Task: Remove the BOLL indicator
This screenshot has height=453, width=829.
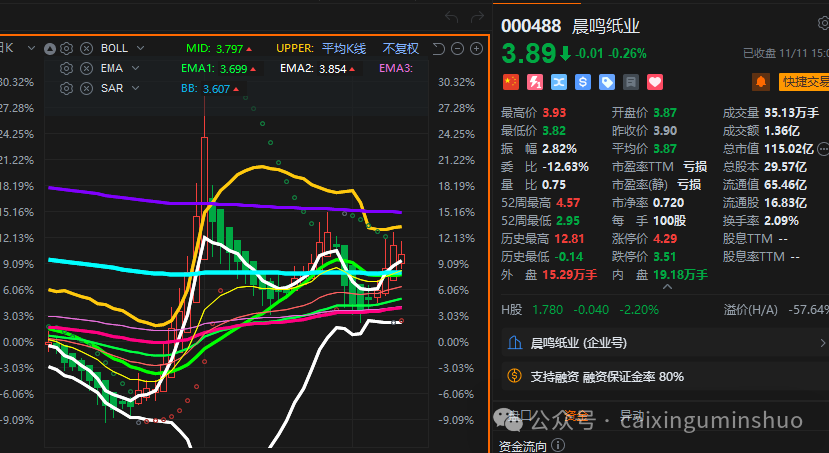Action: (x=86, y=49)
